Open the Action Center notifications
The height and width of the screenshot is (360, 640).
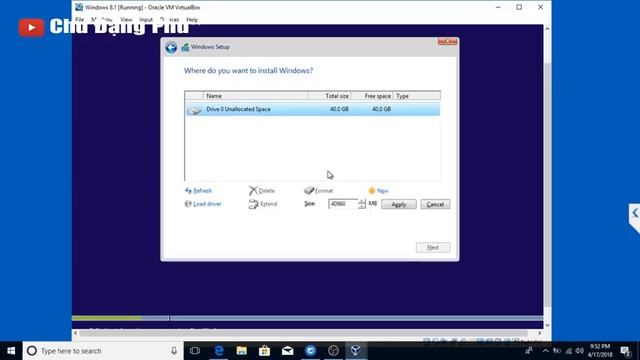click(625, 351)
